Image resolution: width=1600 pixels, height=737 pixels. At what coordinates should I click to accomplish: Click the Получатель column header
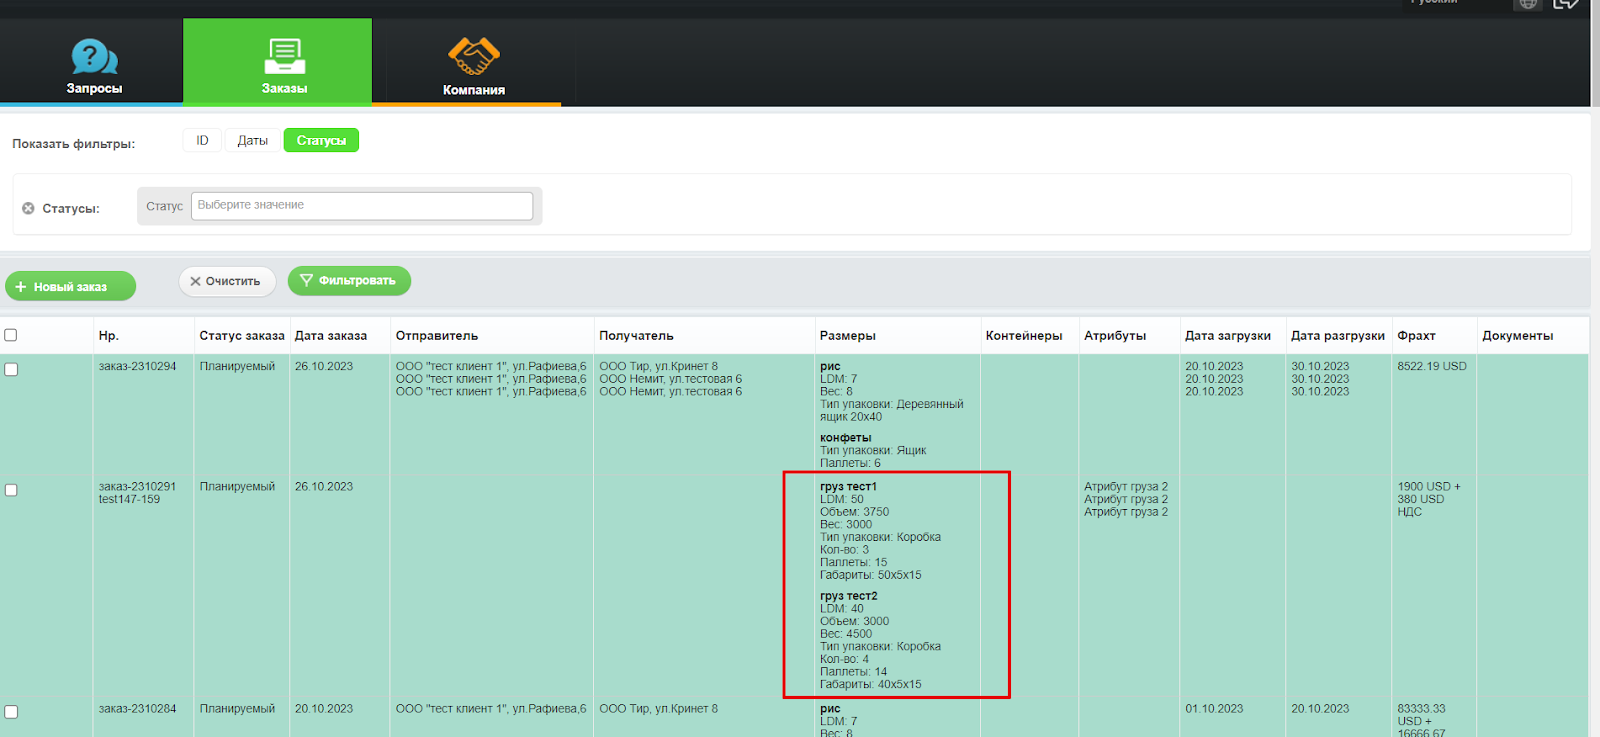point(636,336)
